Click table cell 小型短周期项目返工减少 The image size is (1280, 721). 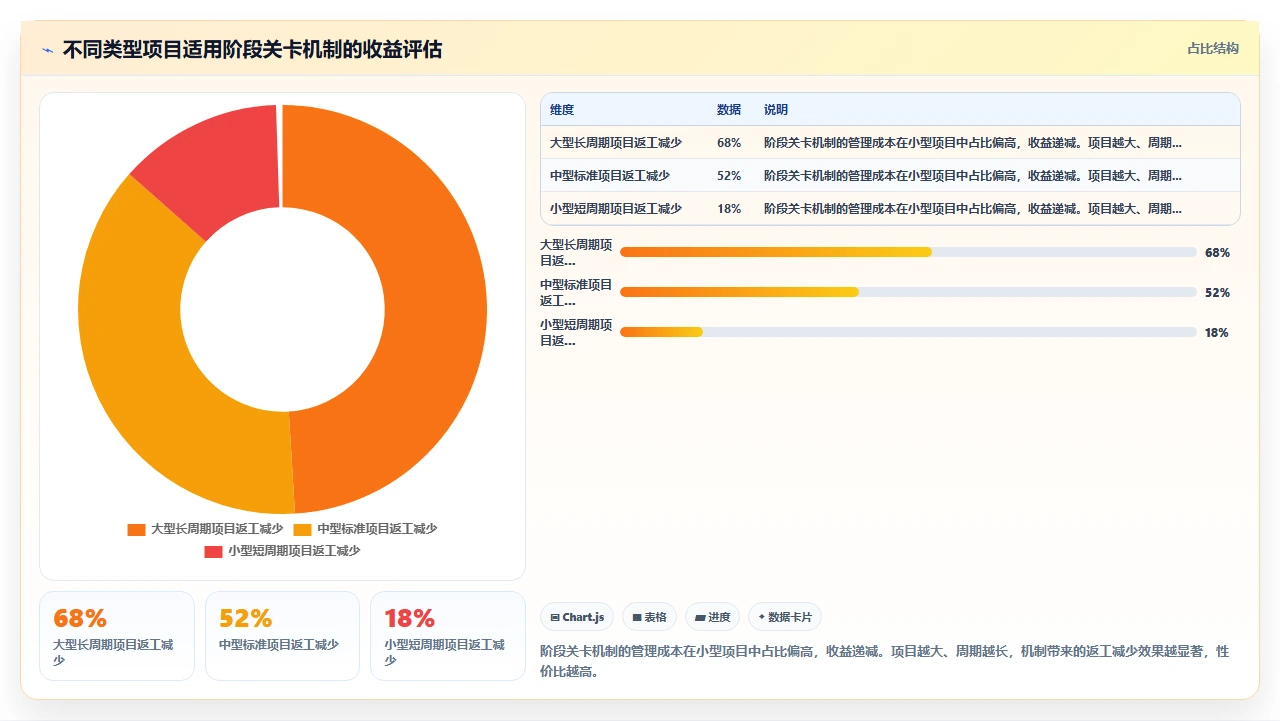[x=616, y=209]
